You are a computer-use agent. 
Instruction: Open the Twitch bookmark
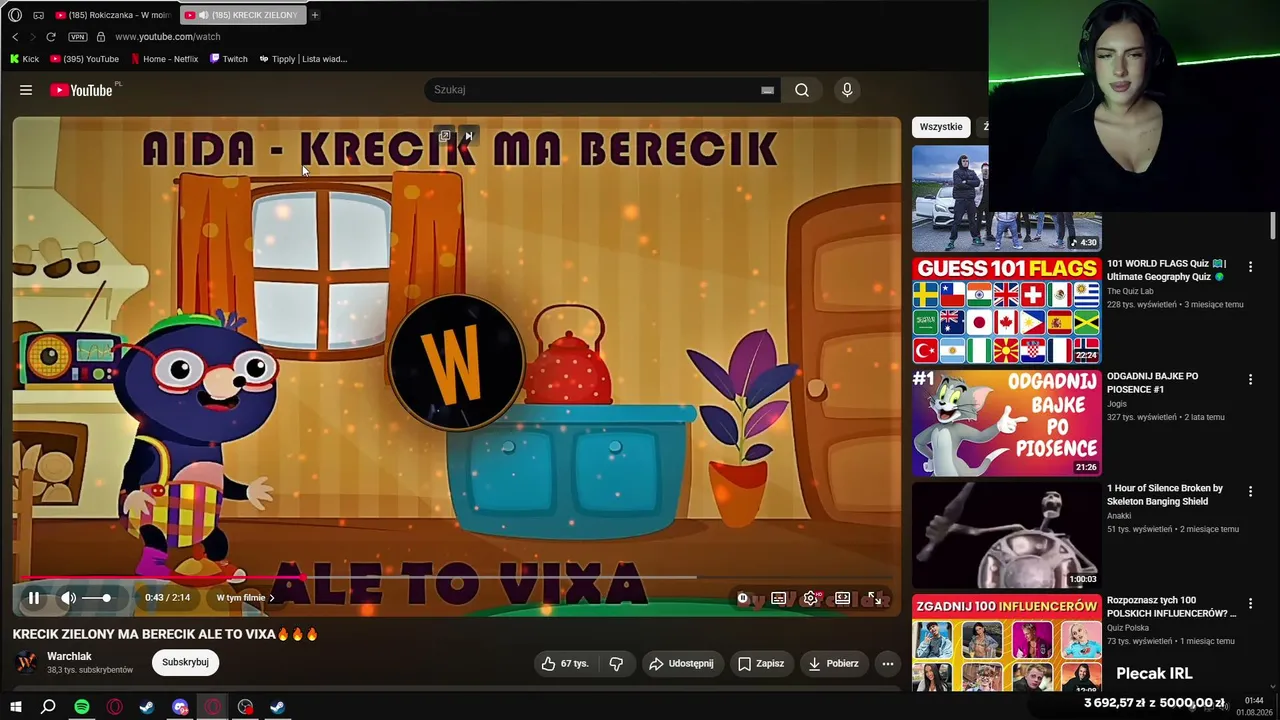coord(229,59)
